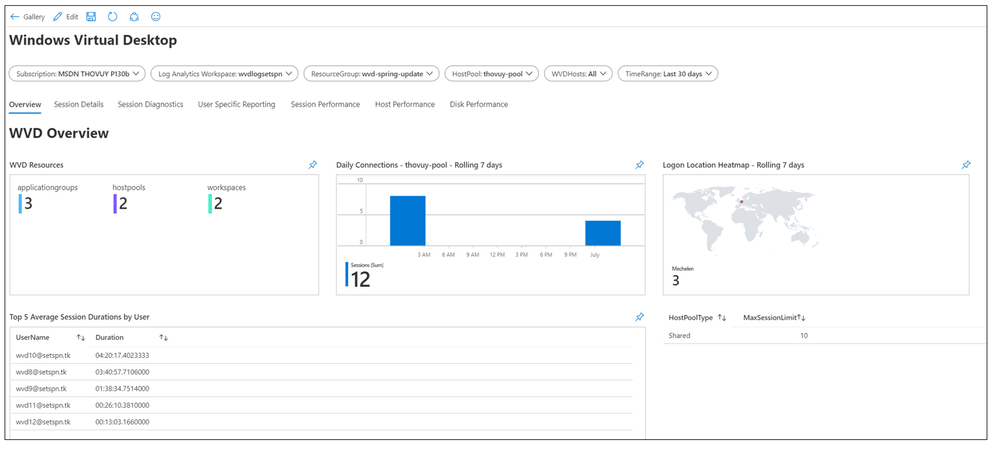Click the red Mechelen dot on the map
Viewport: 999px width, 449px height.
[741, 202]
